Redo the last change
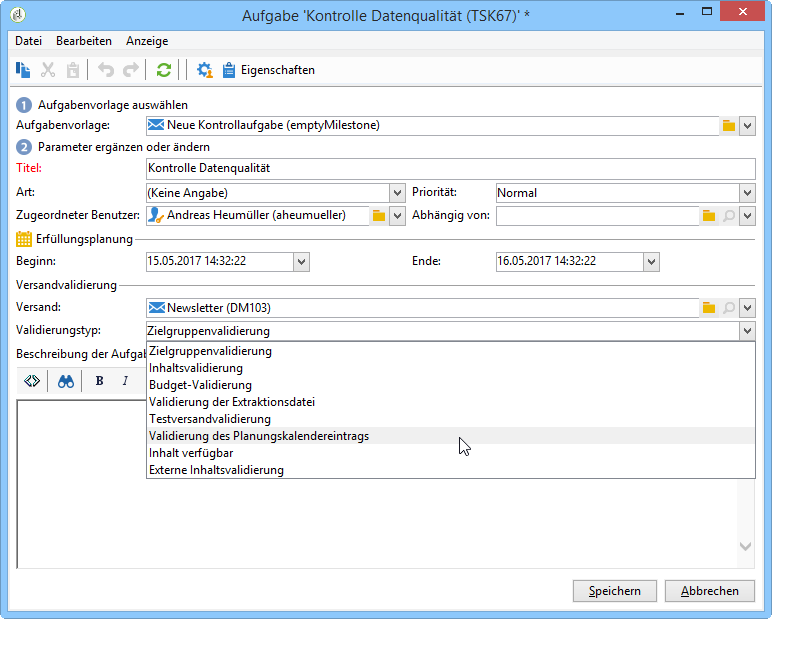The image size is (804, 651). [x=131, y=70]
